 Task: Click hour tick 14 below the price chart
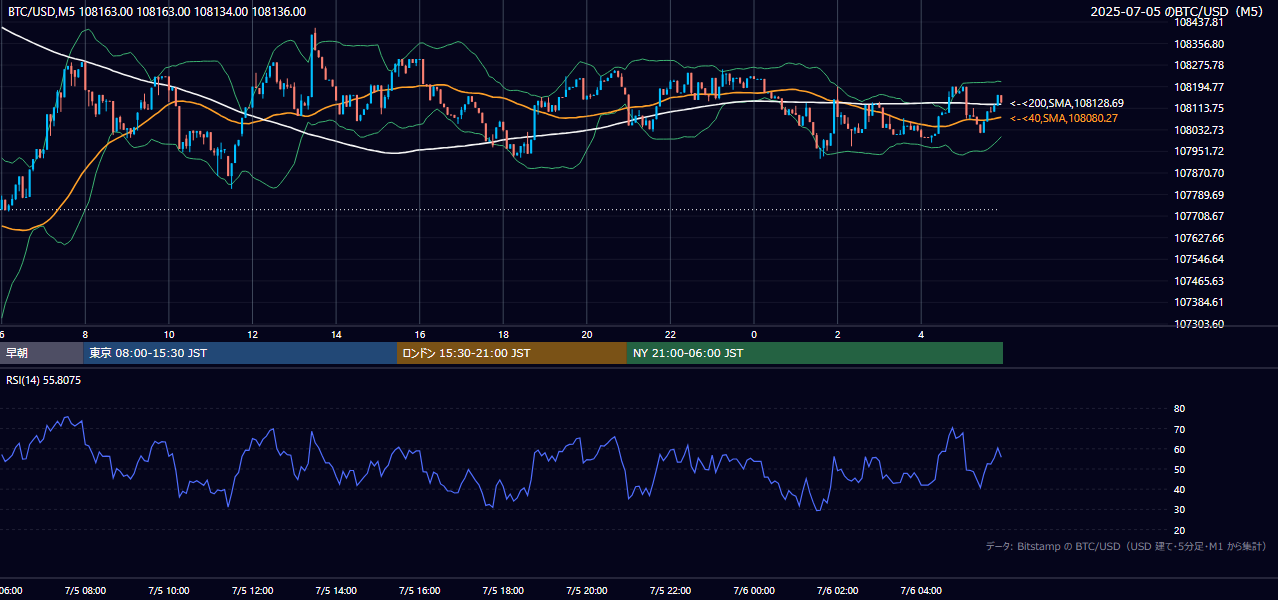pyautogui.click(x=336, y=335)
